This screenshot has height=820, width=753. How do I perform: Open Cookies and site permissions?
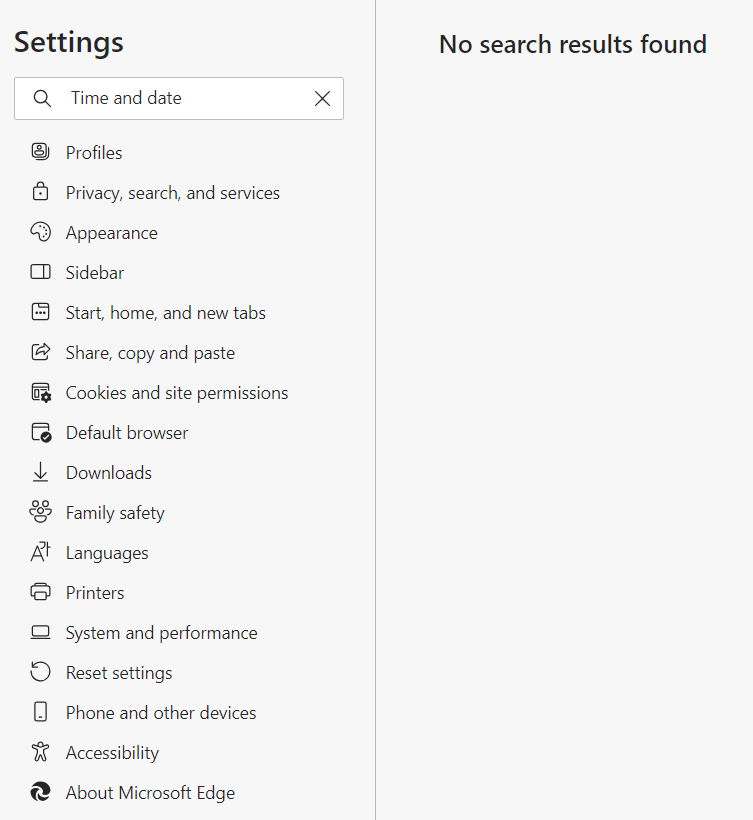pyautogui.click(x=176, y=393)
